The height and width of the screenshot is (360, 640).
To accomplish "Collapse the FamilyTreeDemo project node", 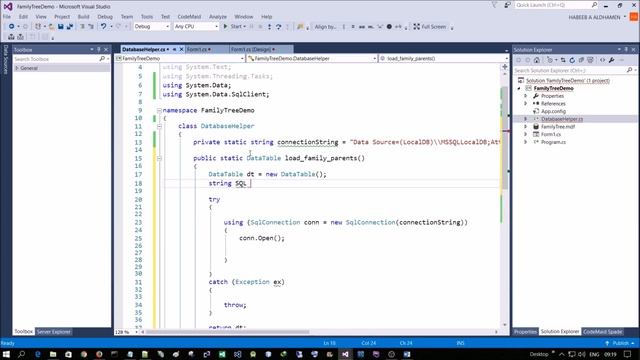I will (519, 88).
